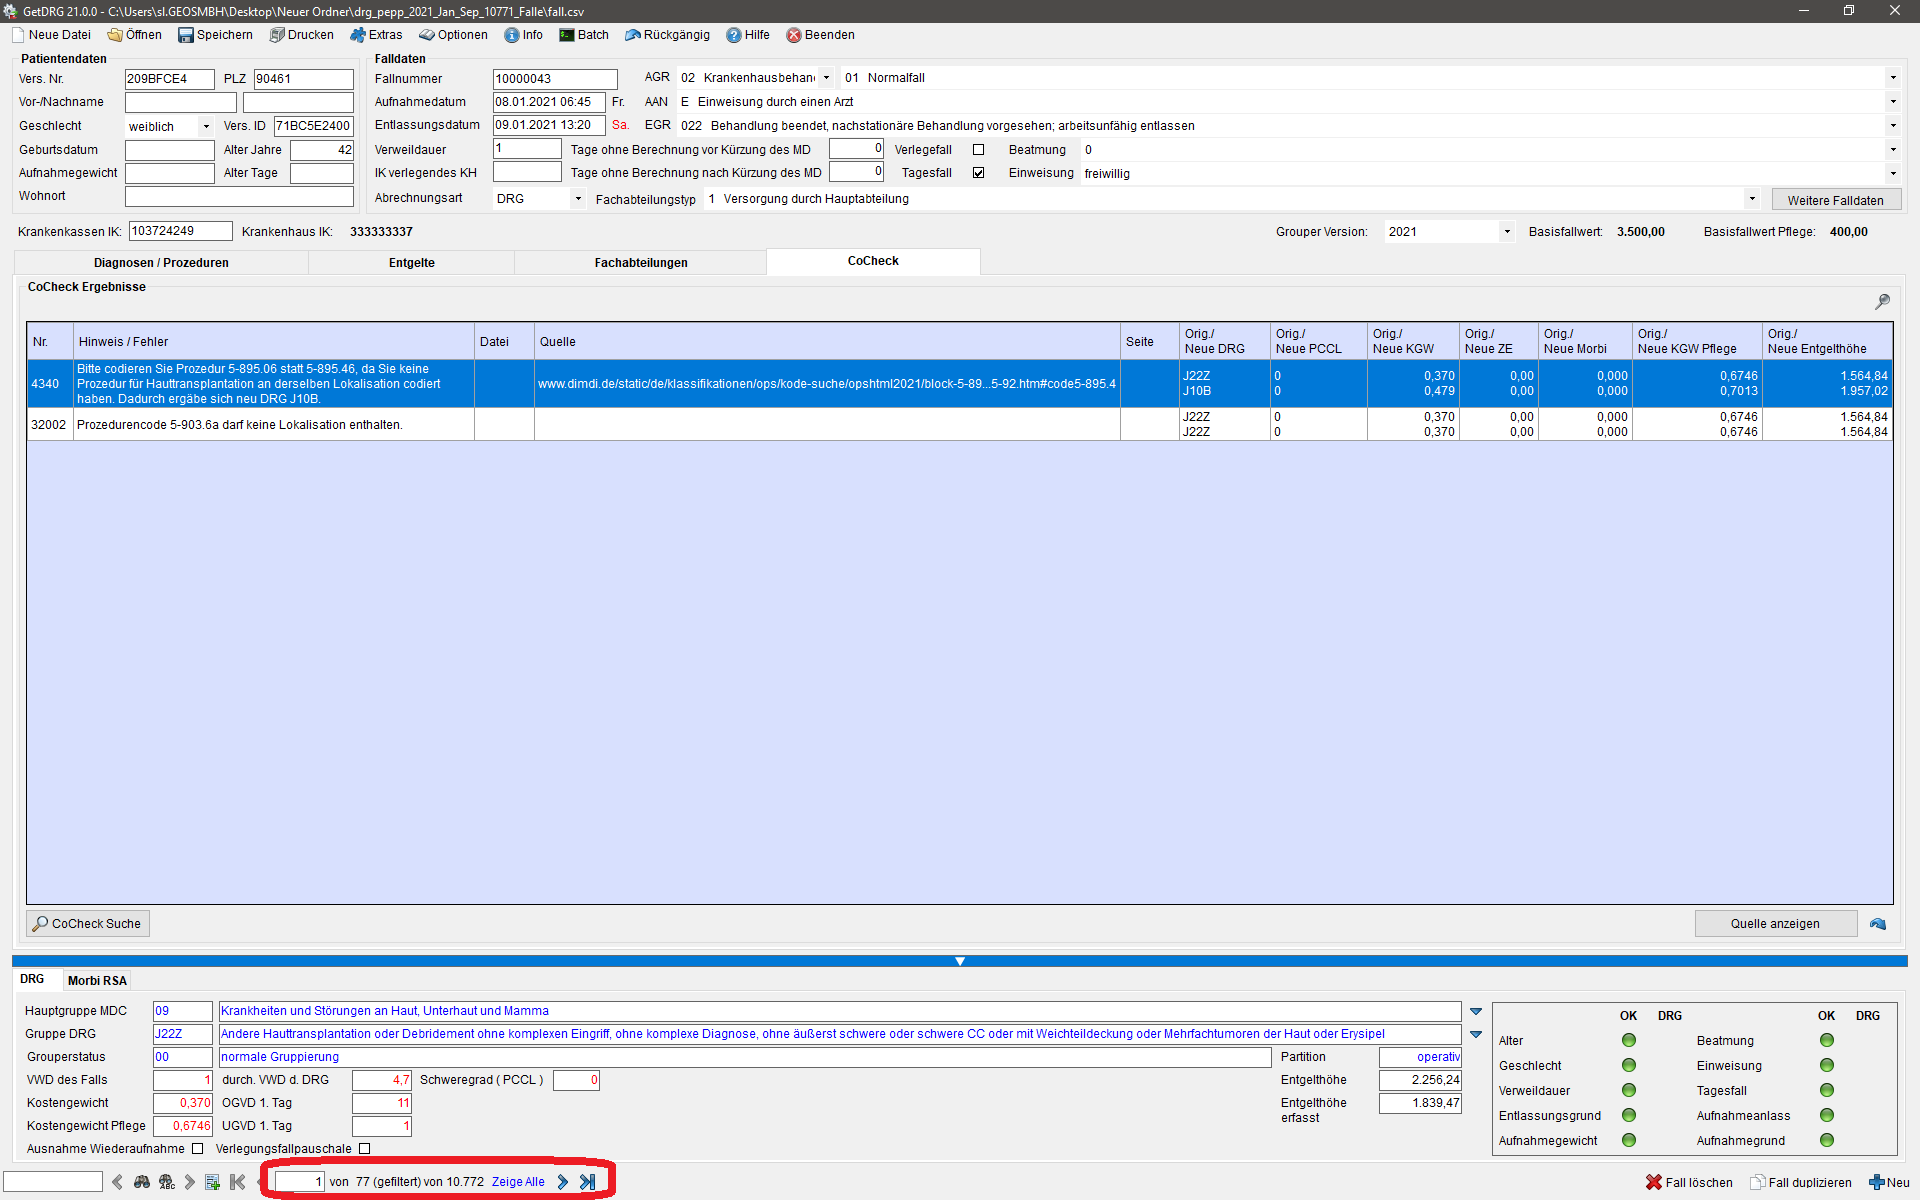Open the Geschlecht dropdown

[206, 127]
